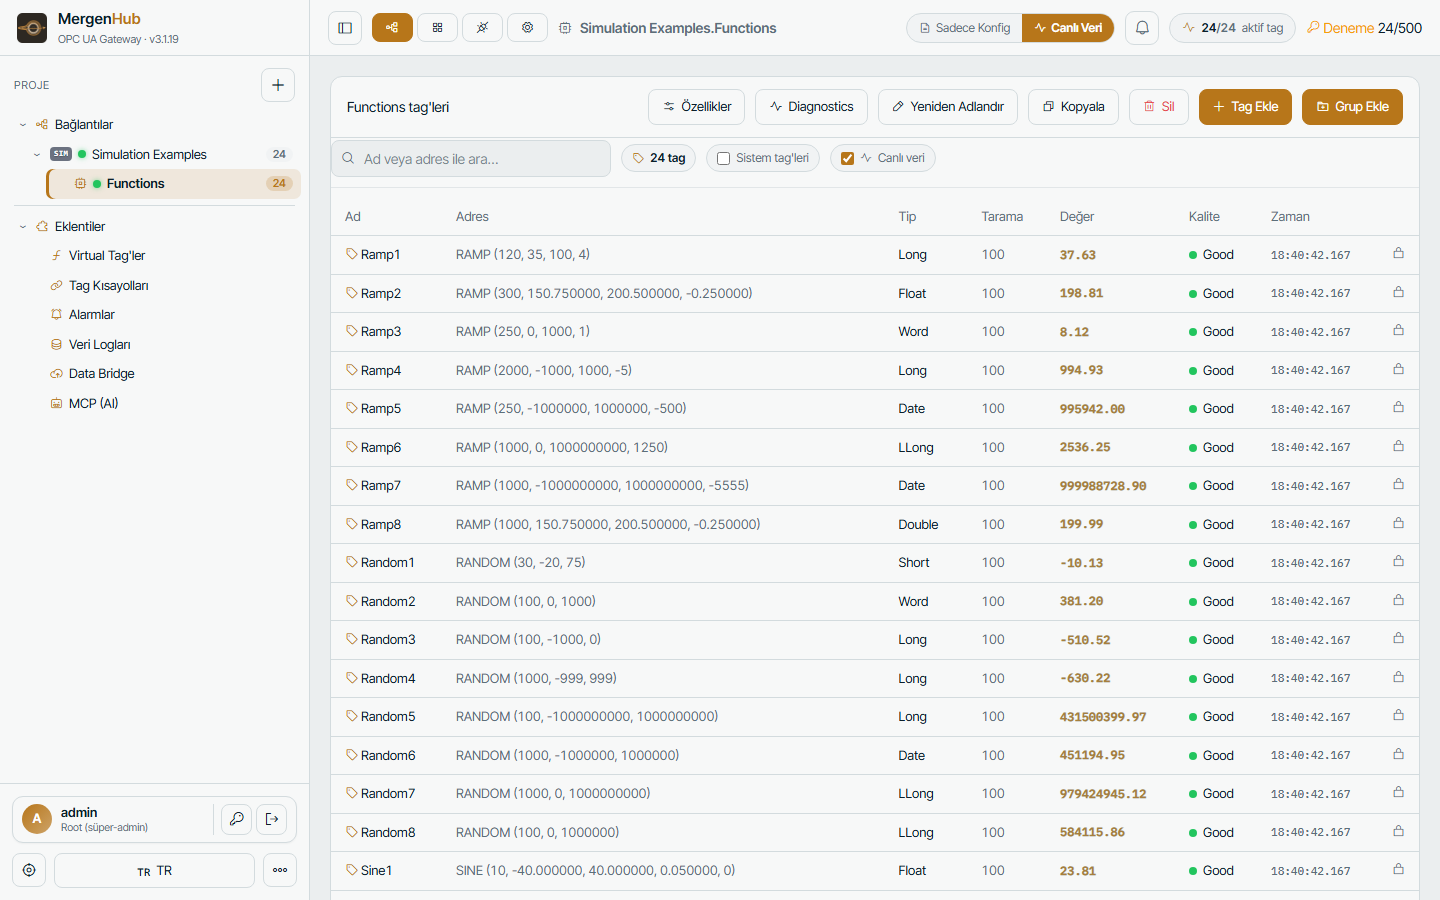Log out using the exit icon

coord(272,819)
